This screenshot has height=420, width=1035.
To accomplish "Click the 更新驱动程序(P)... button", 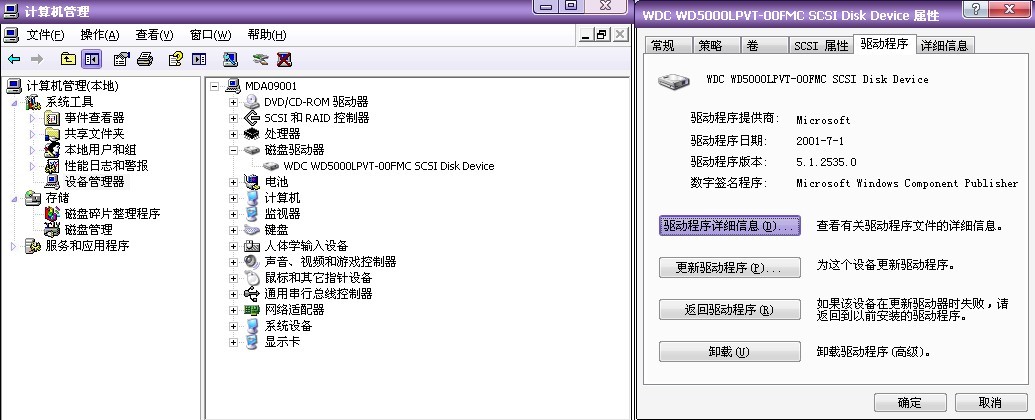I will (x=729, y=268).
